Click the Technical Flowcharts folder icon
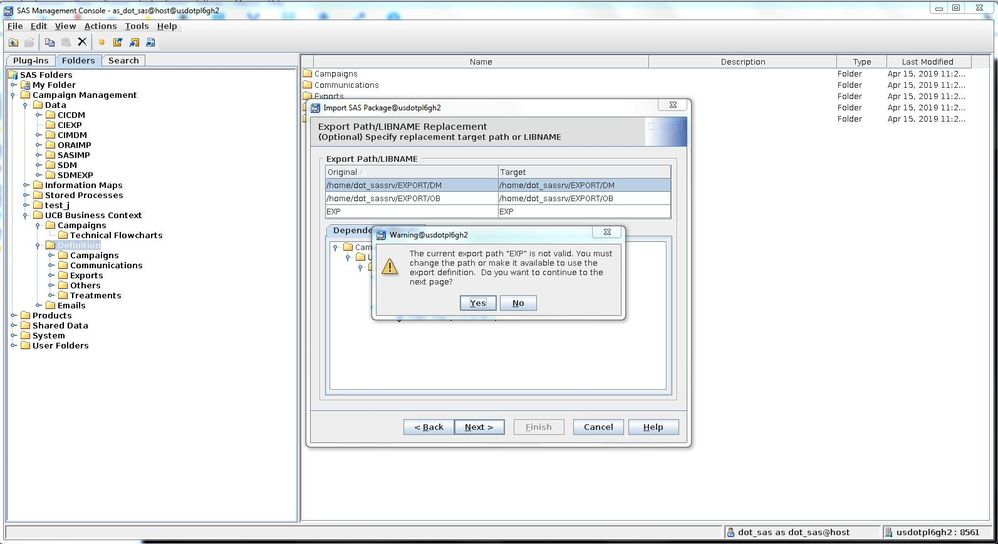This screenshot has width=998, height=544. (63, 235)
